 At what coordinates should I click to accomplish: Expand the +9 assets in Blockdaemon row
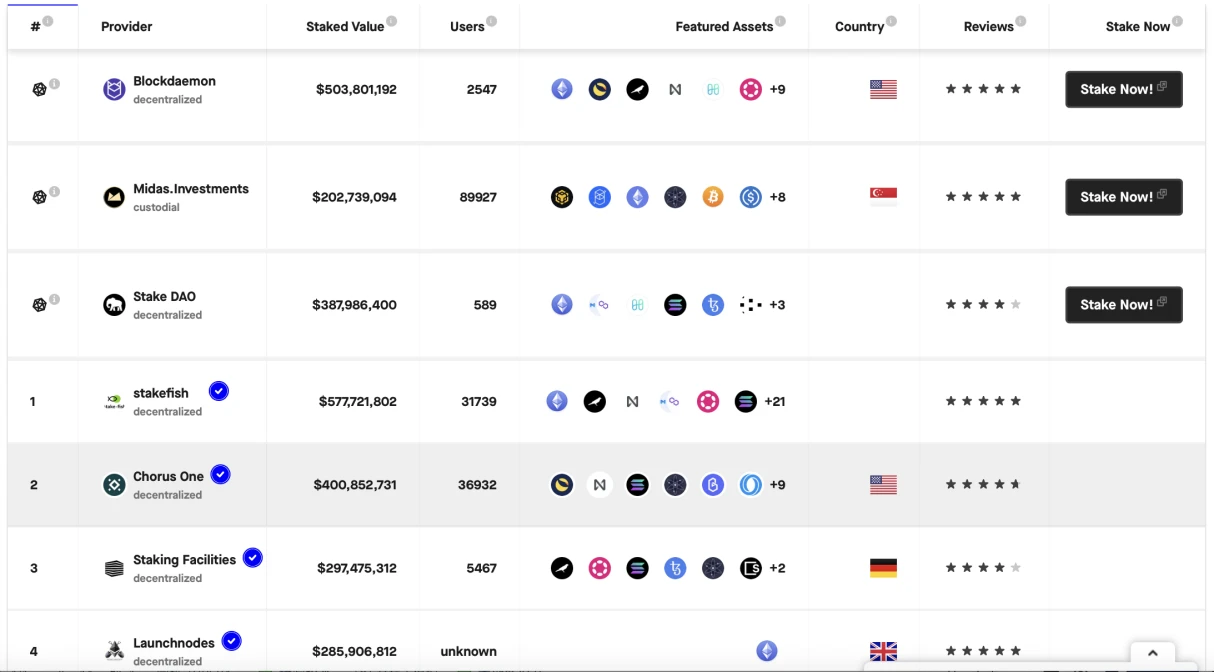(777, 89)
